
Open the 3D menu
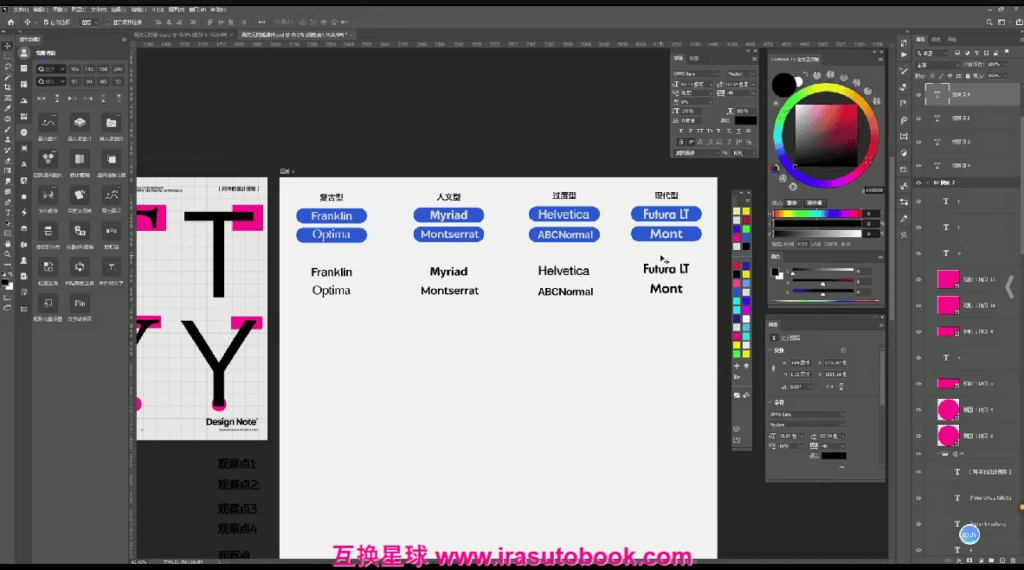(158, 10)
